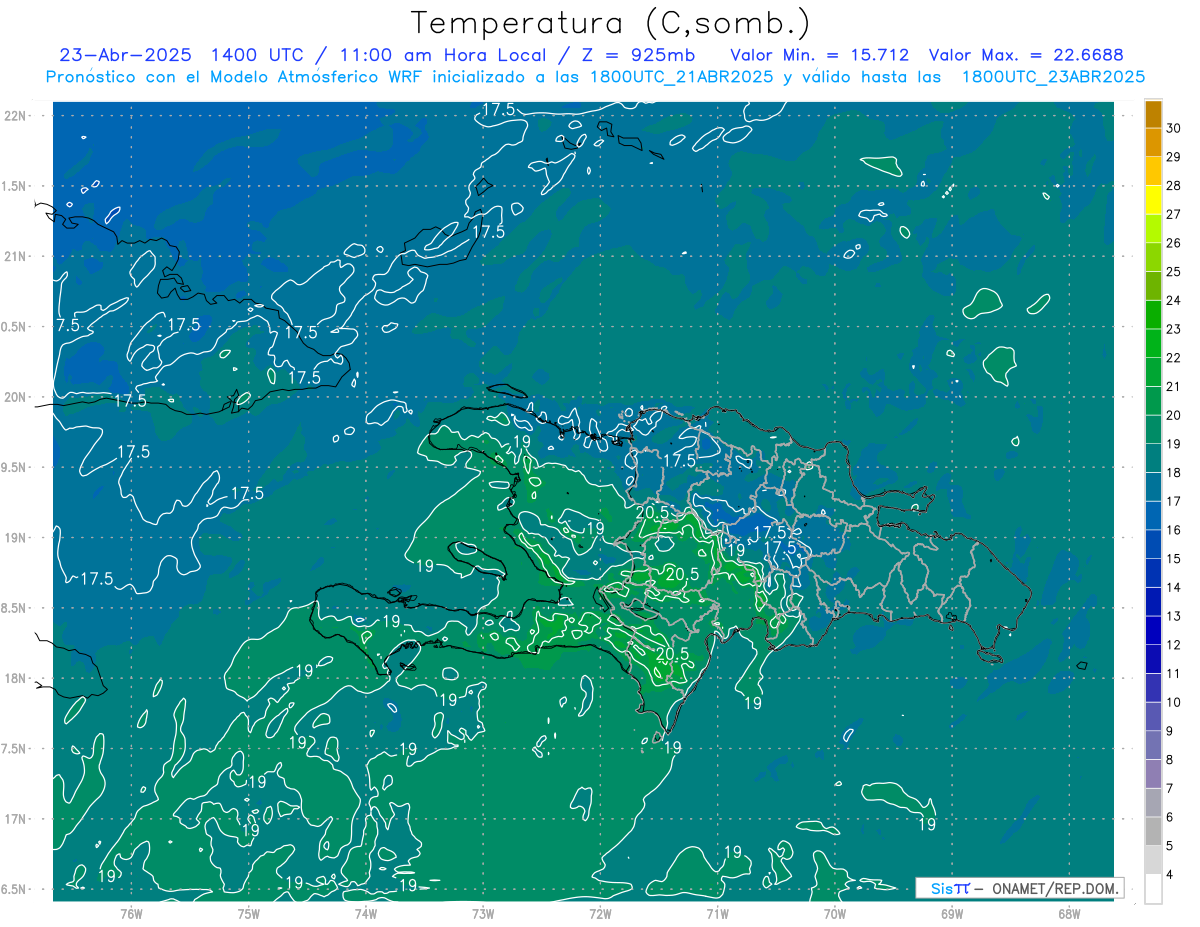Click the title "Temperatura (C,somb.)"

click(x=611, y=23)
